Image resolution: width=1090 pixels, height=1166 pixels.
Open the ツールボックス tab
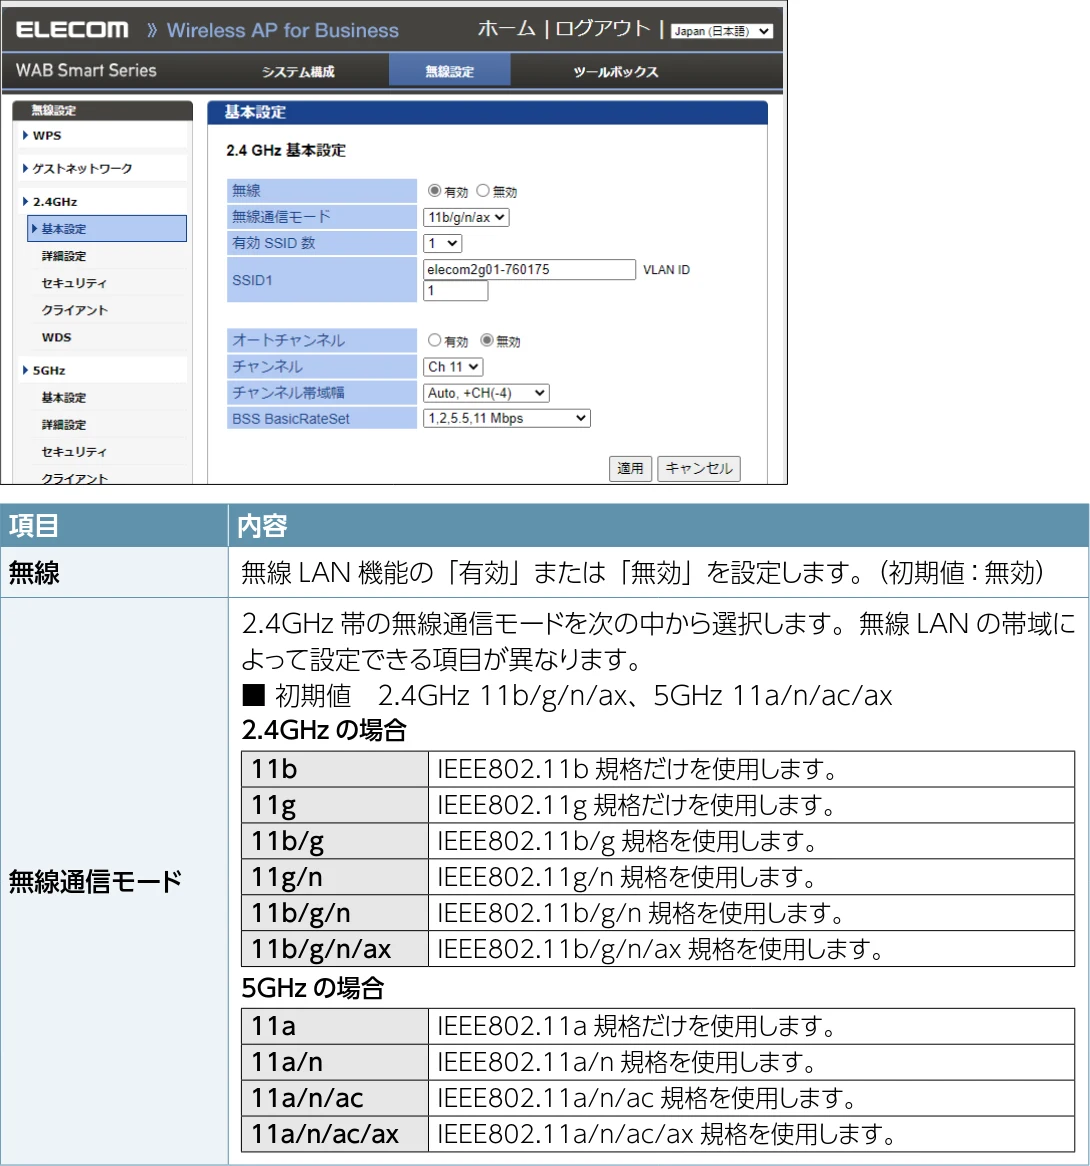pos(616,71)
